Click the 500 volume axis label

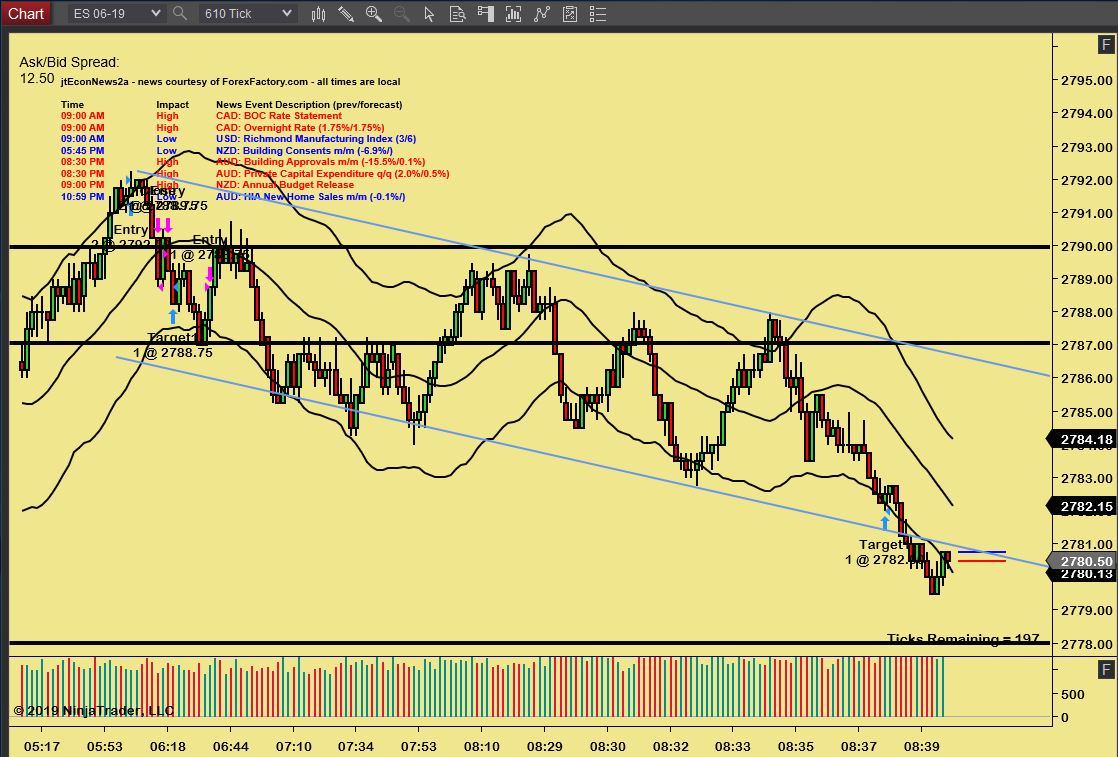[x=1072, y=694]
